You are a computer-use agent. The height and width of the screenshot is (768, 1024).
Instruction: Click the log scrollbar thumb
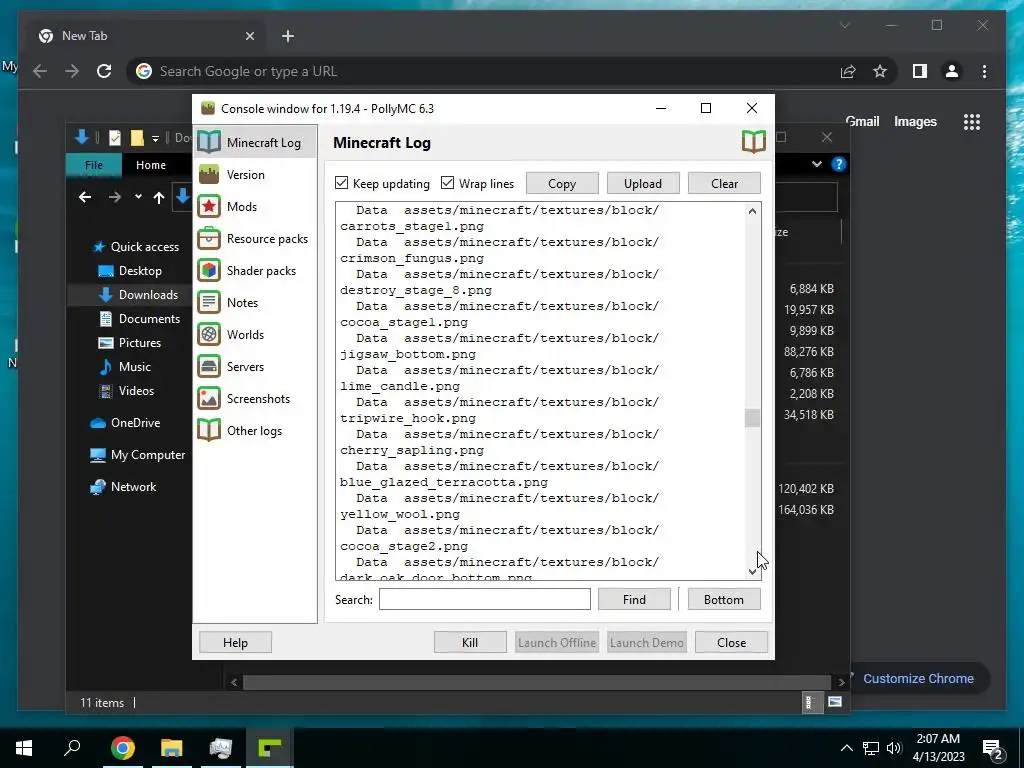click(x=752, y=418)
